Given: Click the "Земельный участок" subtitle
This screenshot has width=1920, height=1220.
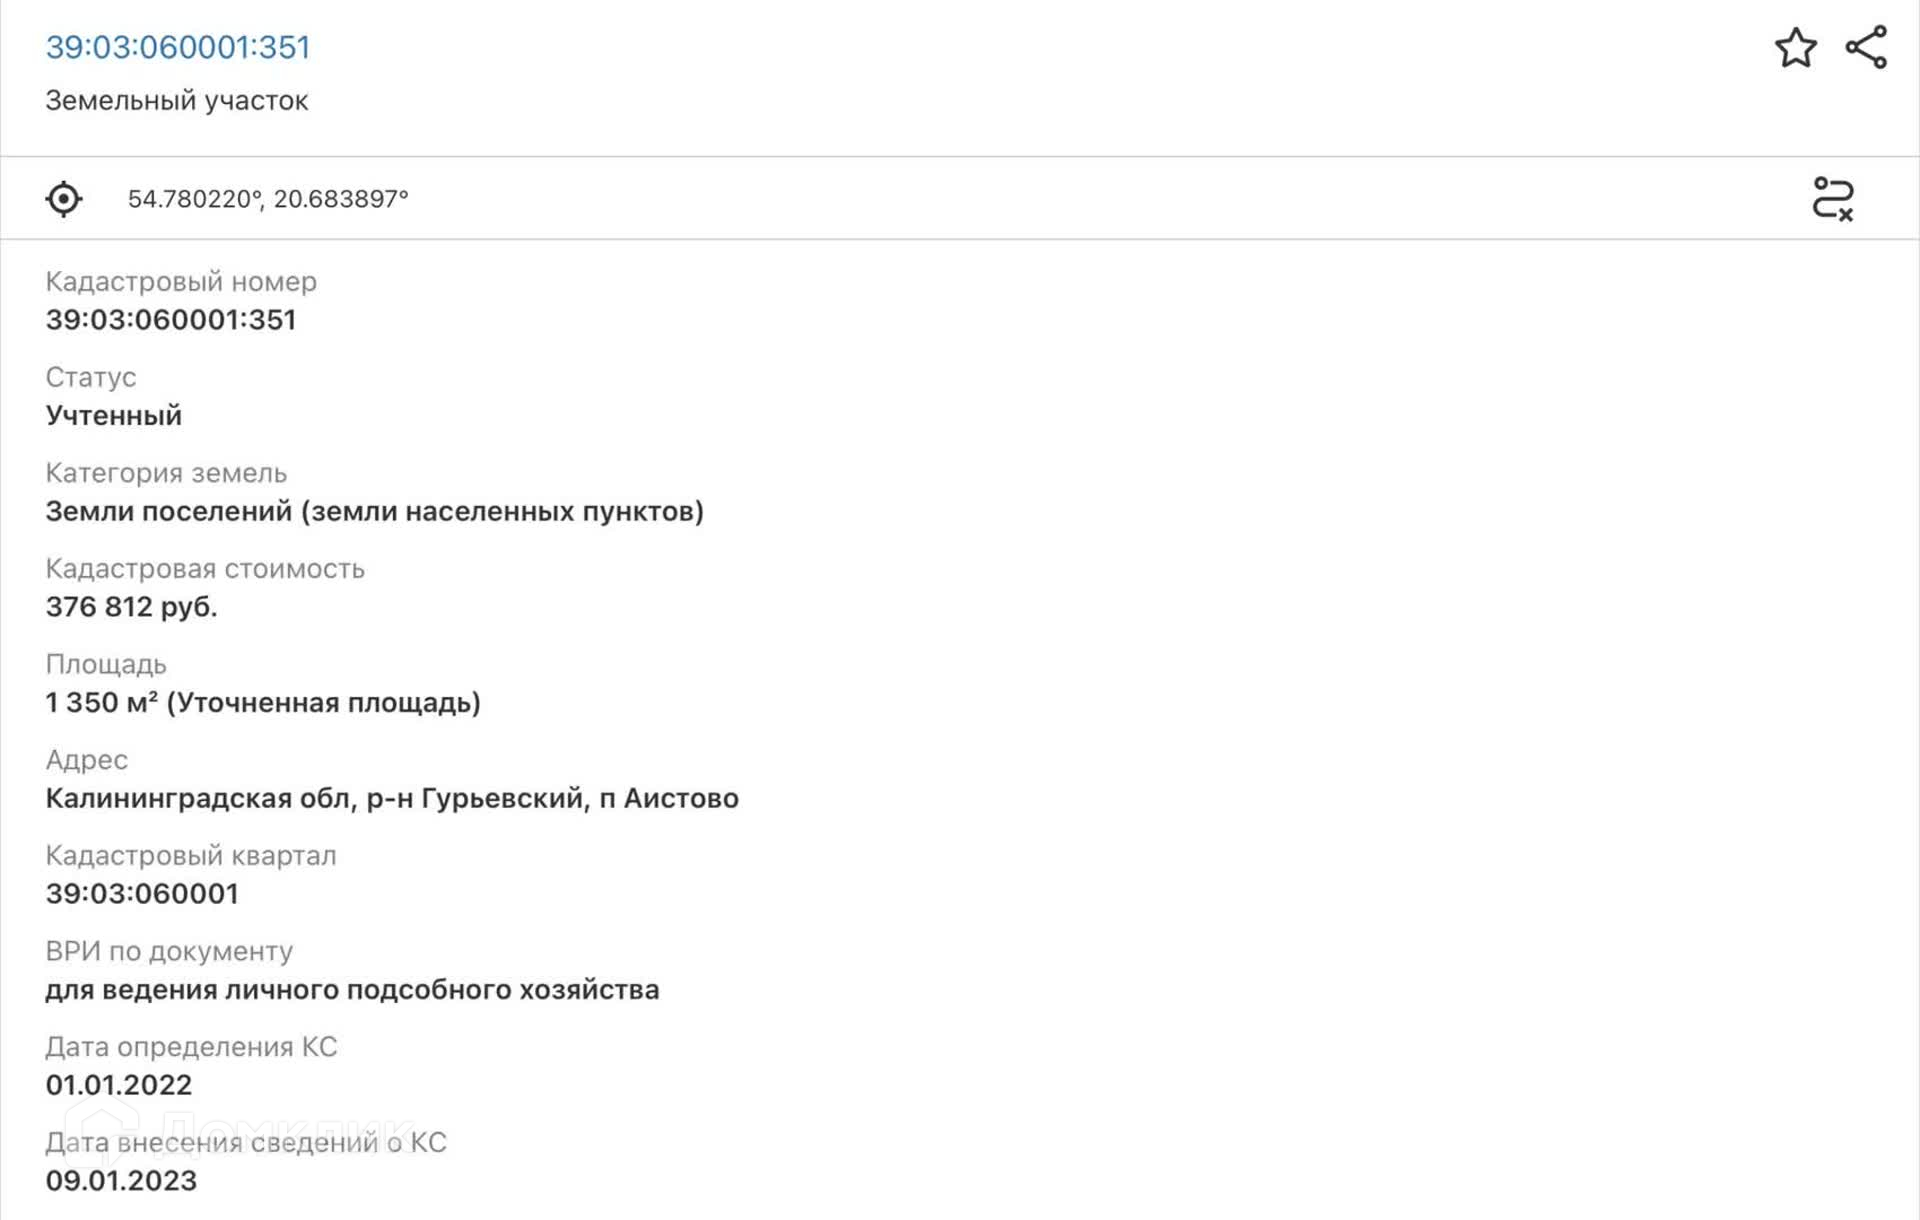Looking at the screenshot, I should 177,101.
